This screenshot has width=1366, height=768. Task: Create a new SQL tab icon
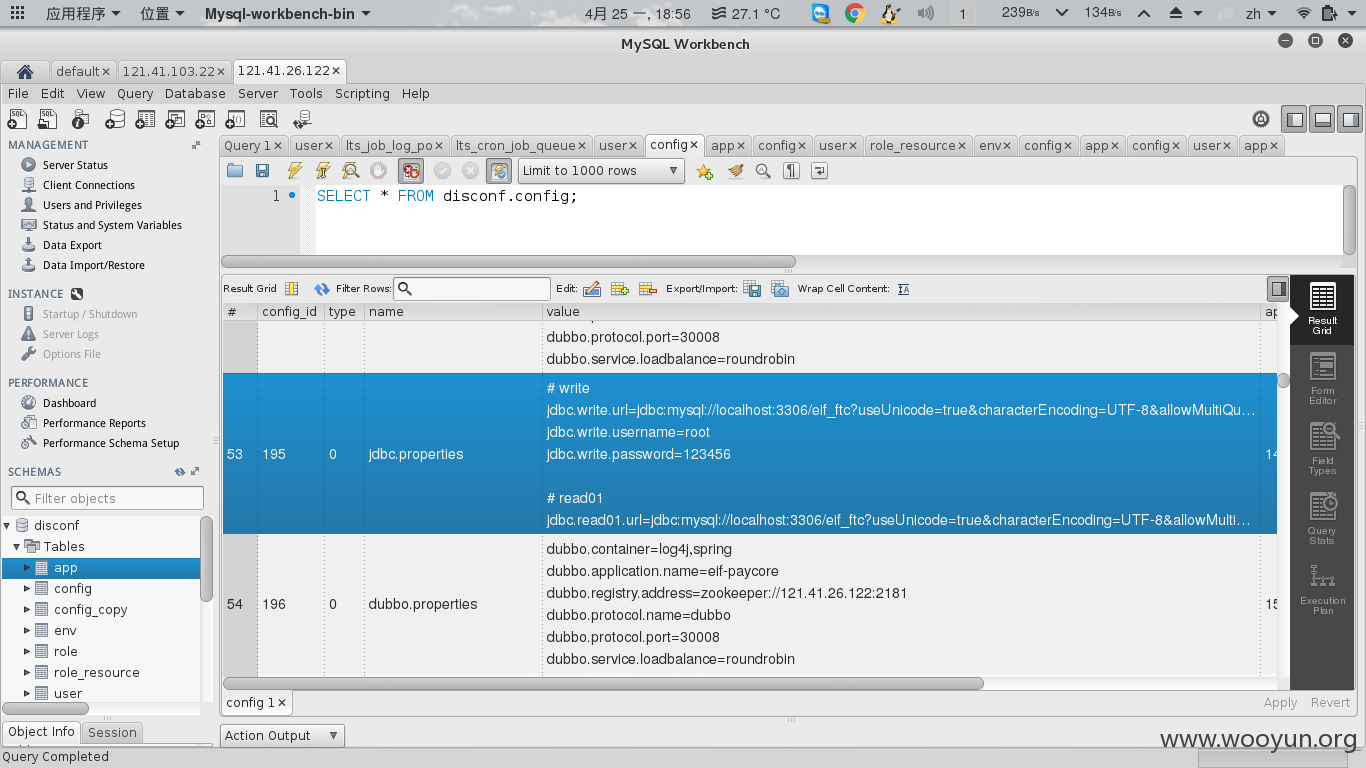coord(17,119)
